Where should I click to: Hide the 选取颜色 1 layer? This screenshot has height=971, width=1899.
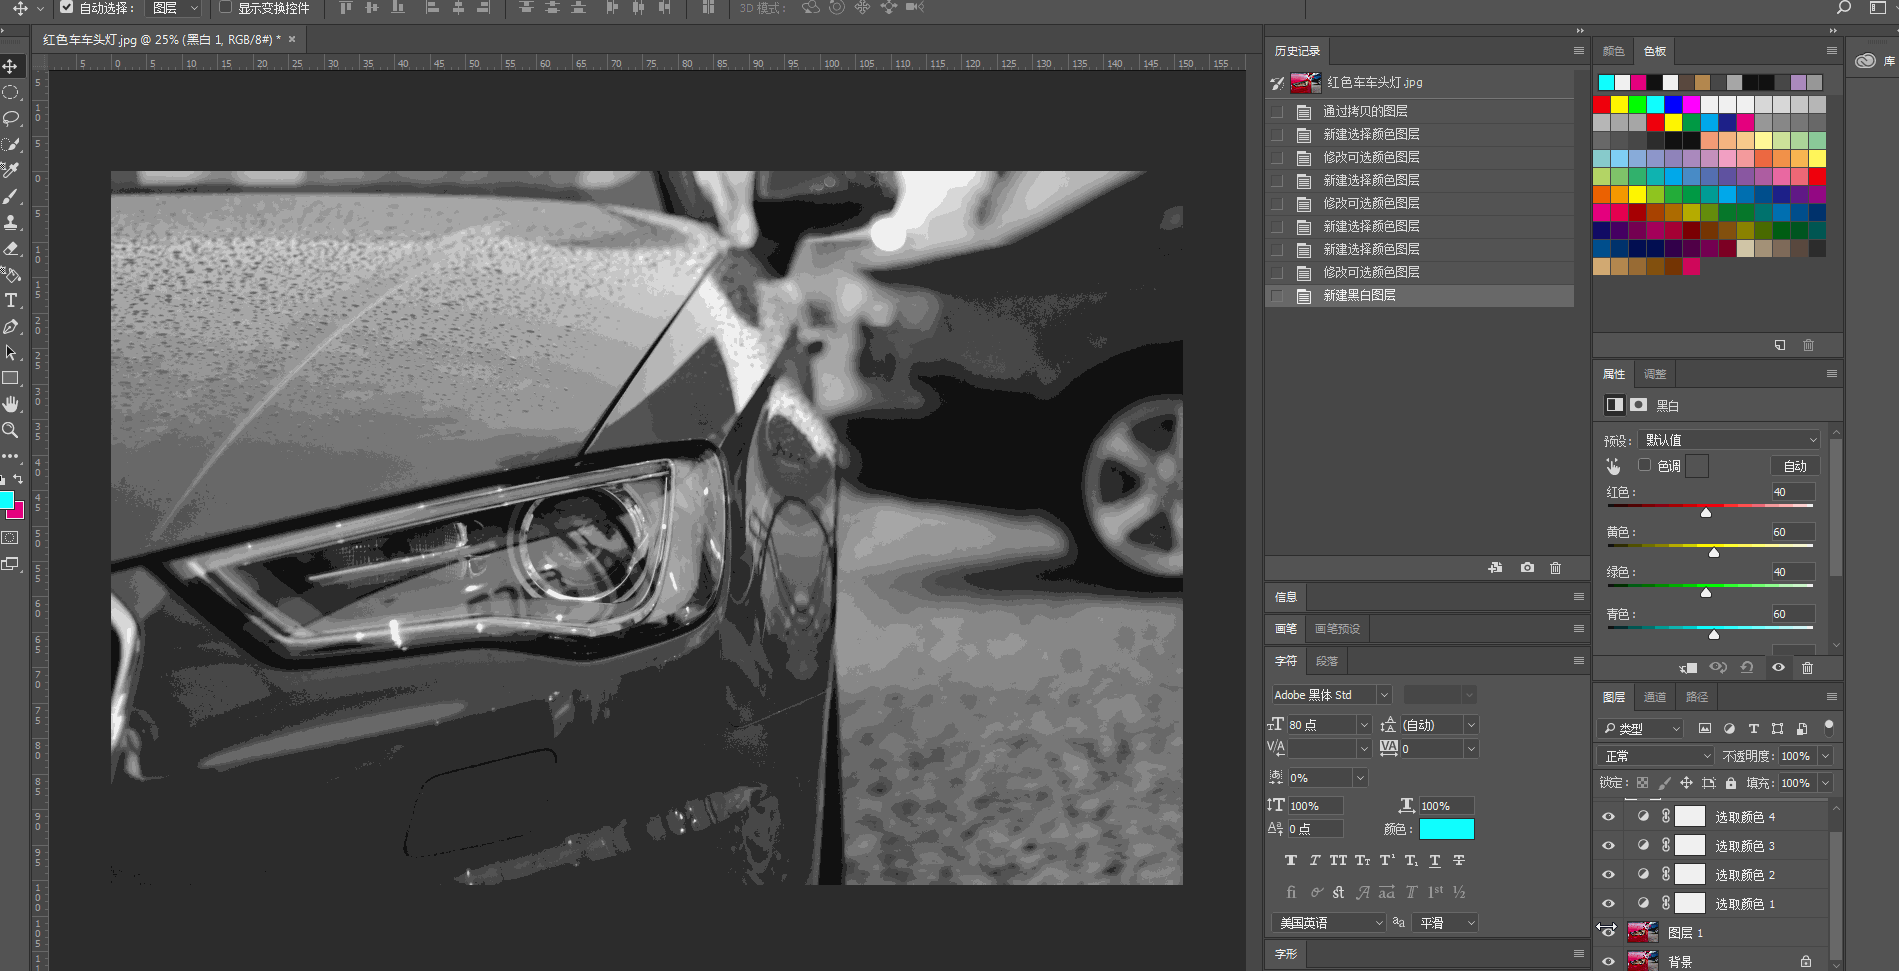1608,904
